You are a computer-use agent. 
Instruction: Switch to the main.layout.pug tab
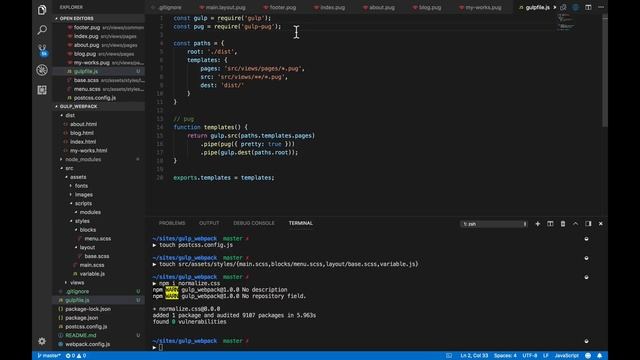point(222,7)
